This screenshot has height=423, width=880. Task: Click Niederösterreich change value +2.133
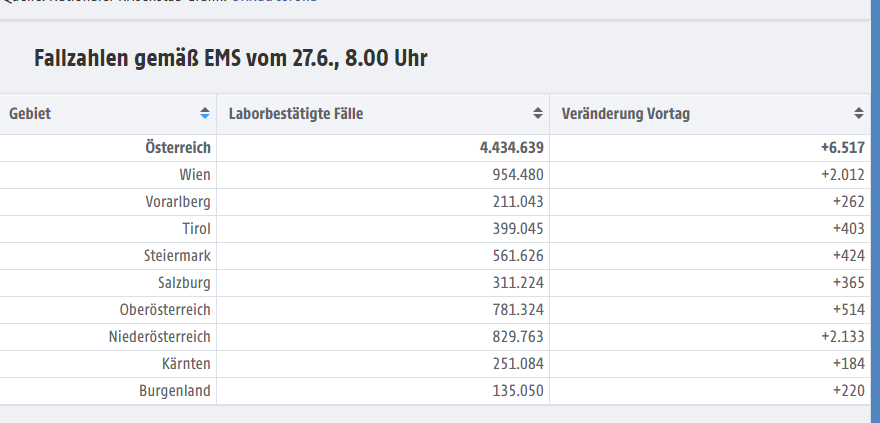pos(842,337)
